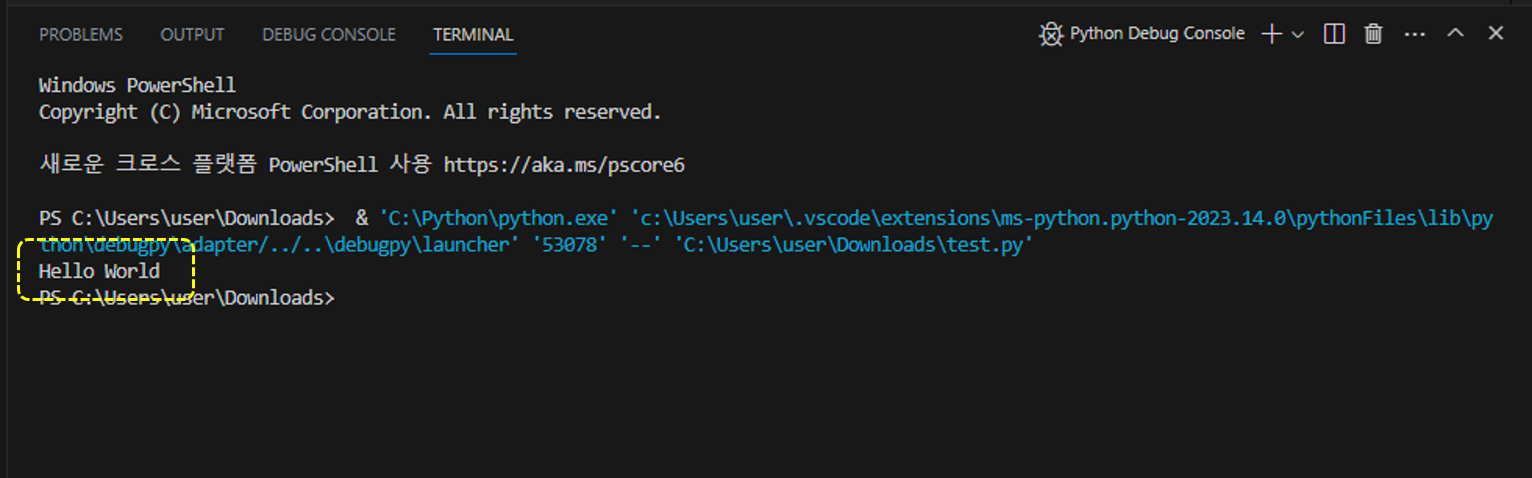Click the Python Debug Console label
Image resolution: width=1532 pixels, height=478 pixels.
1157,34
